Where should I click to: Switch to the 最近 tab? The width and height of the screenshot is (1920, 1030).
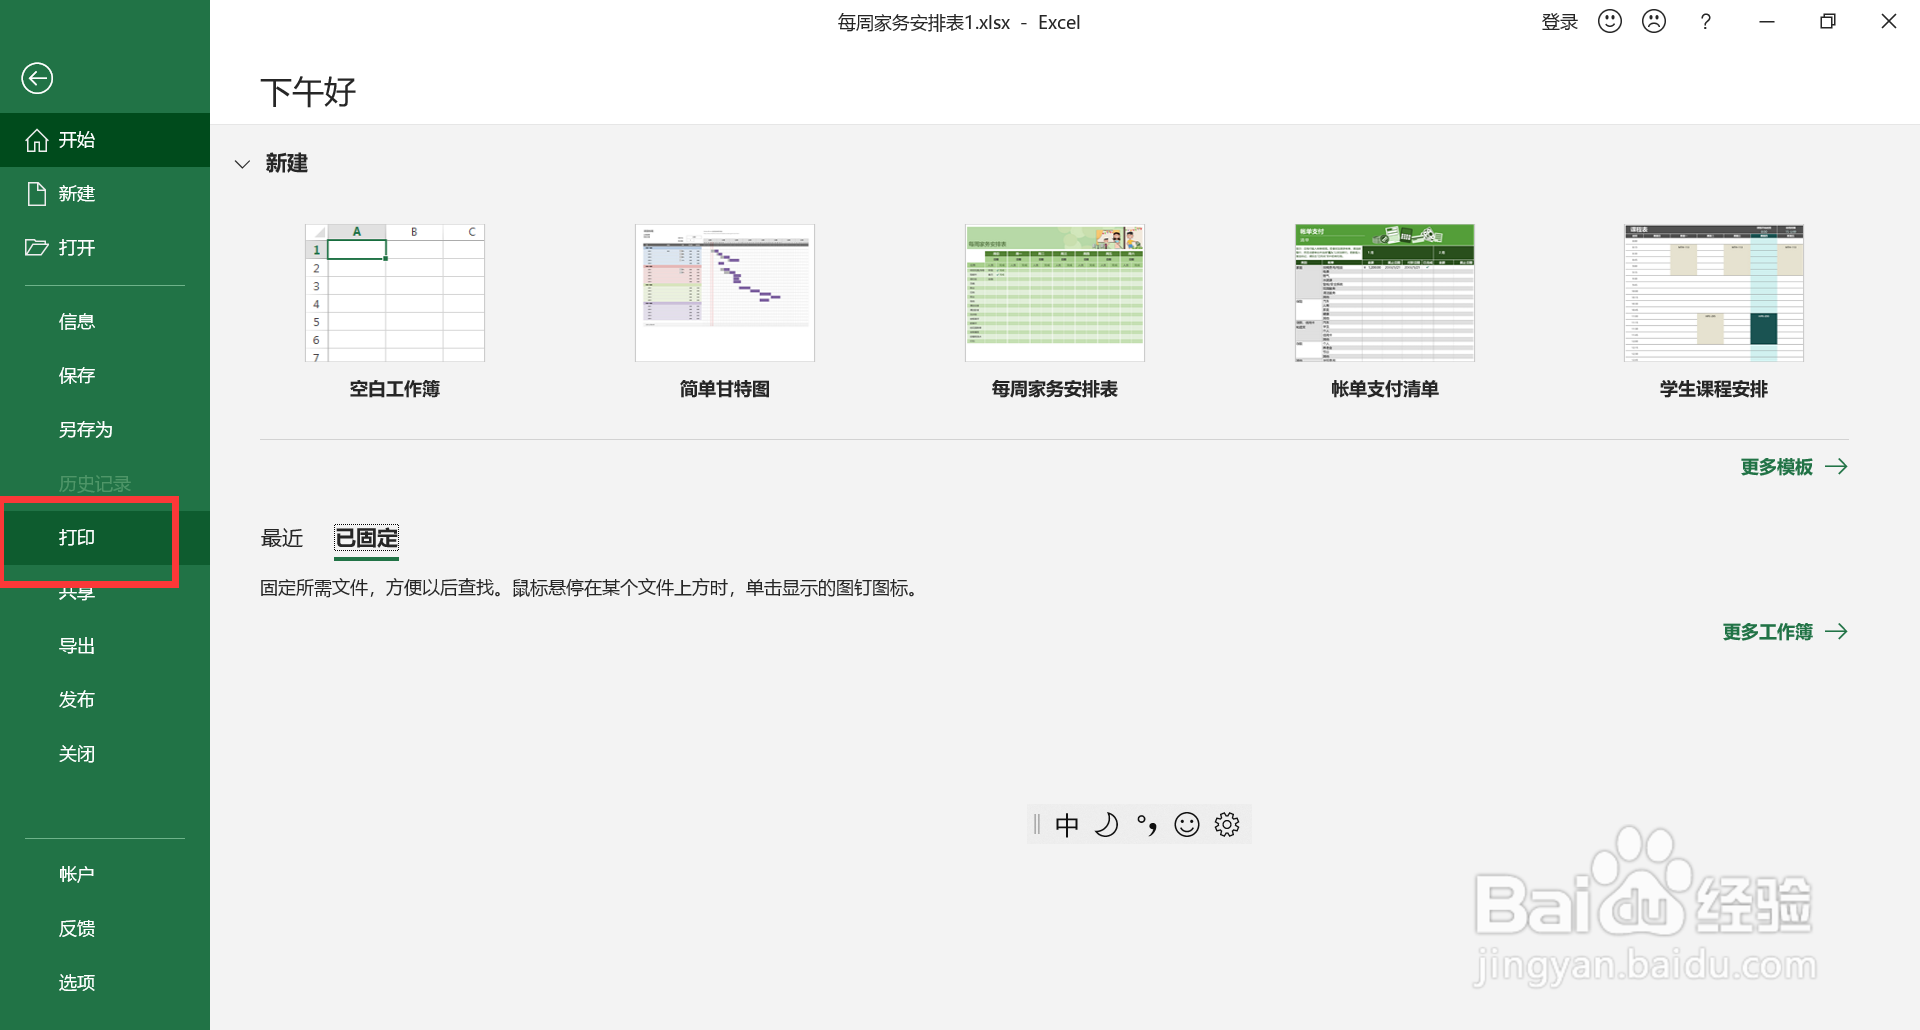(x=282, y=538)
